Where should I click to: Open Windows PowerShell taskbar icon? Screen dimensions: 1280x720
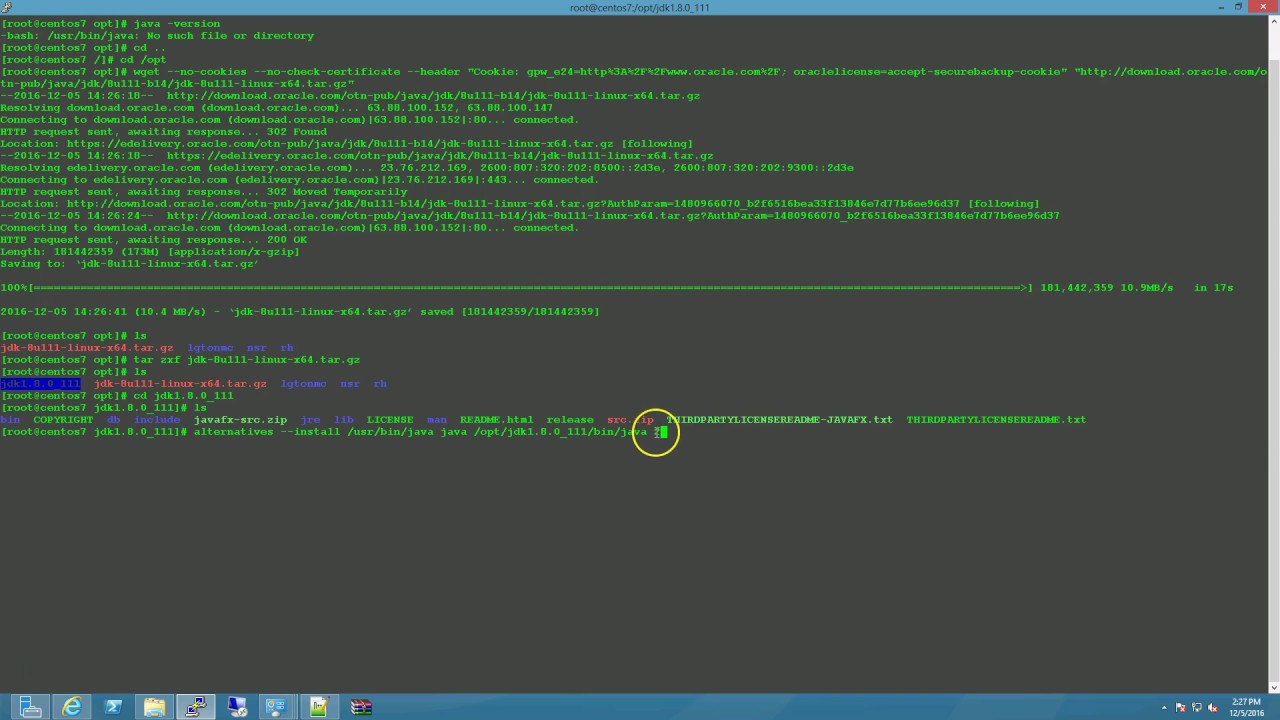pos(113,707)
